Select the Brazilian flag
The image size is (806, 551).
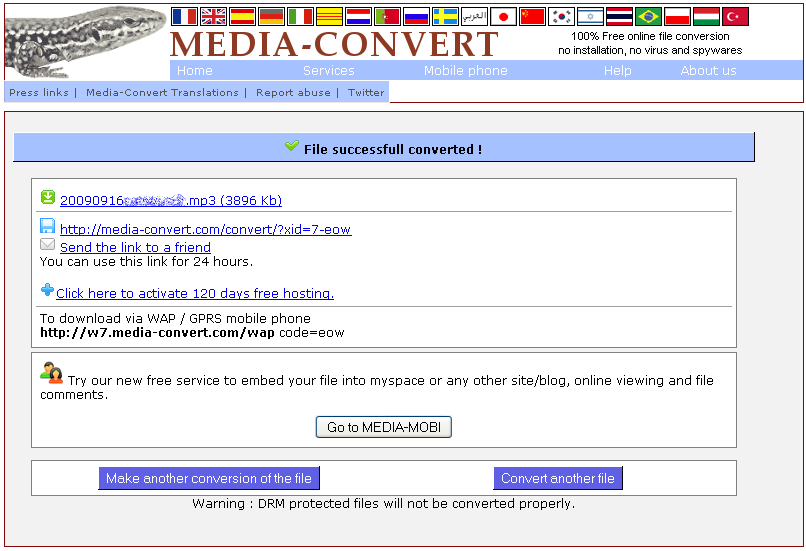(x=648, y=16)
